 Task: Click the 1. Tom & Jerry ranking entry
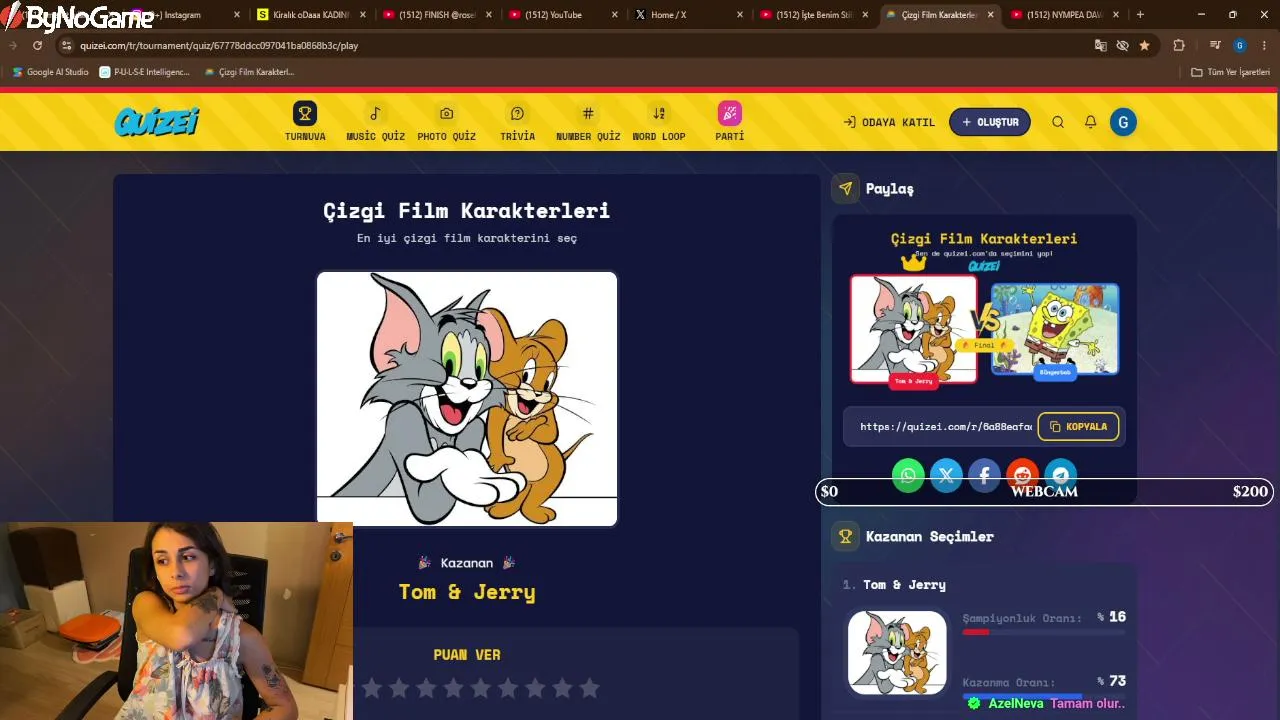tap(894, 585)
